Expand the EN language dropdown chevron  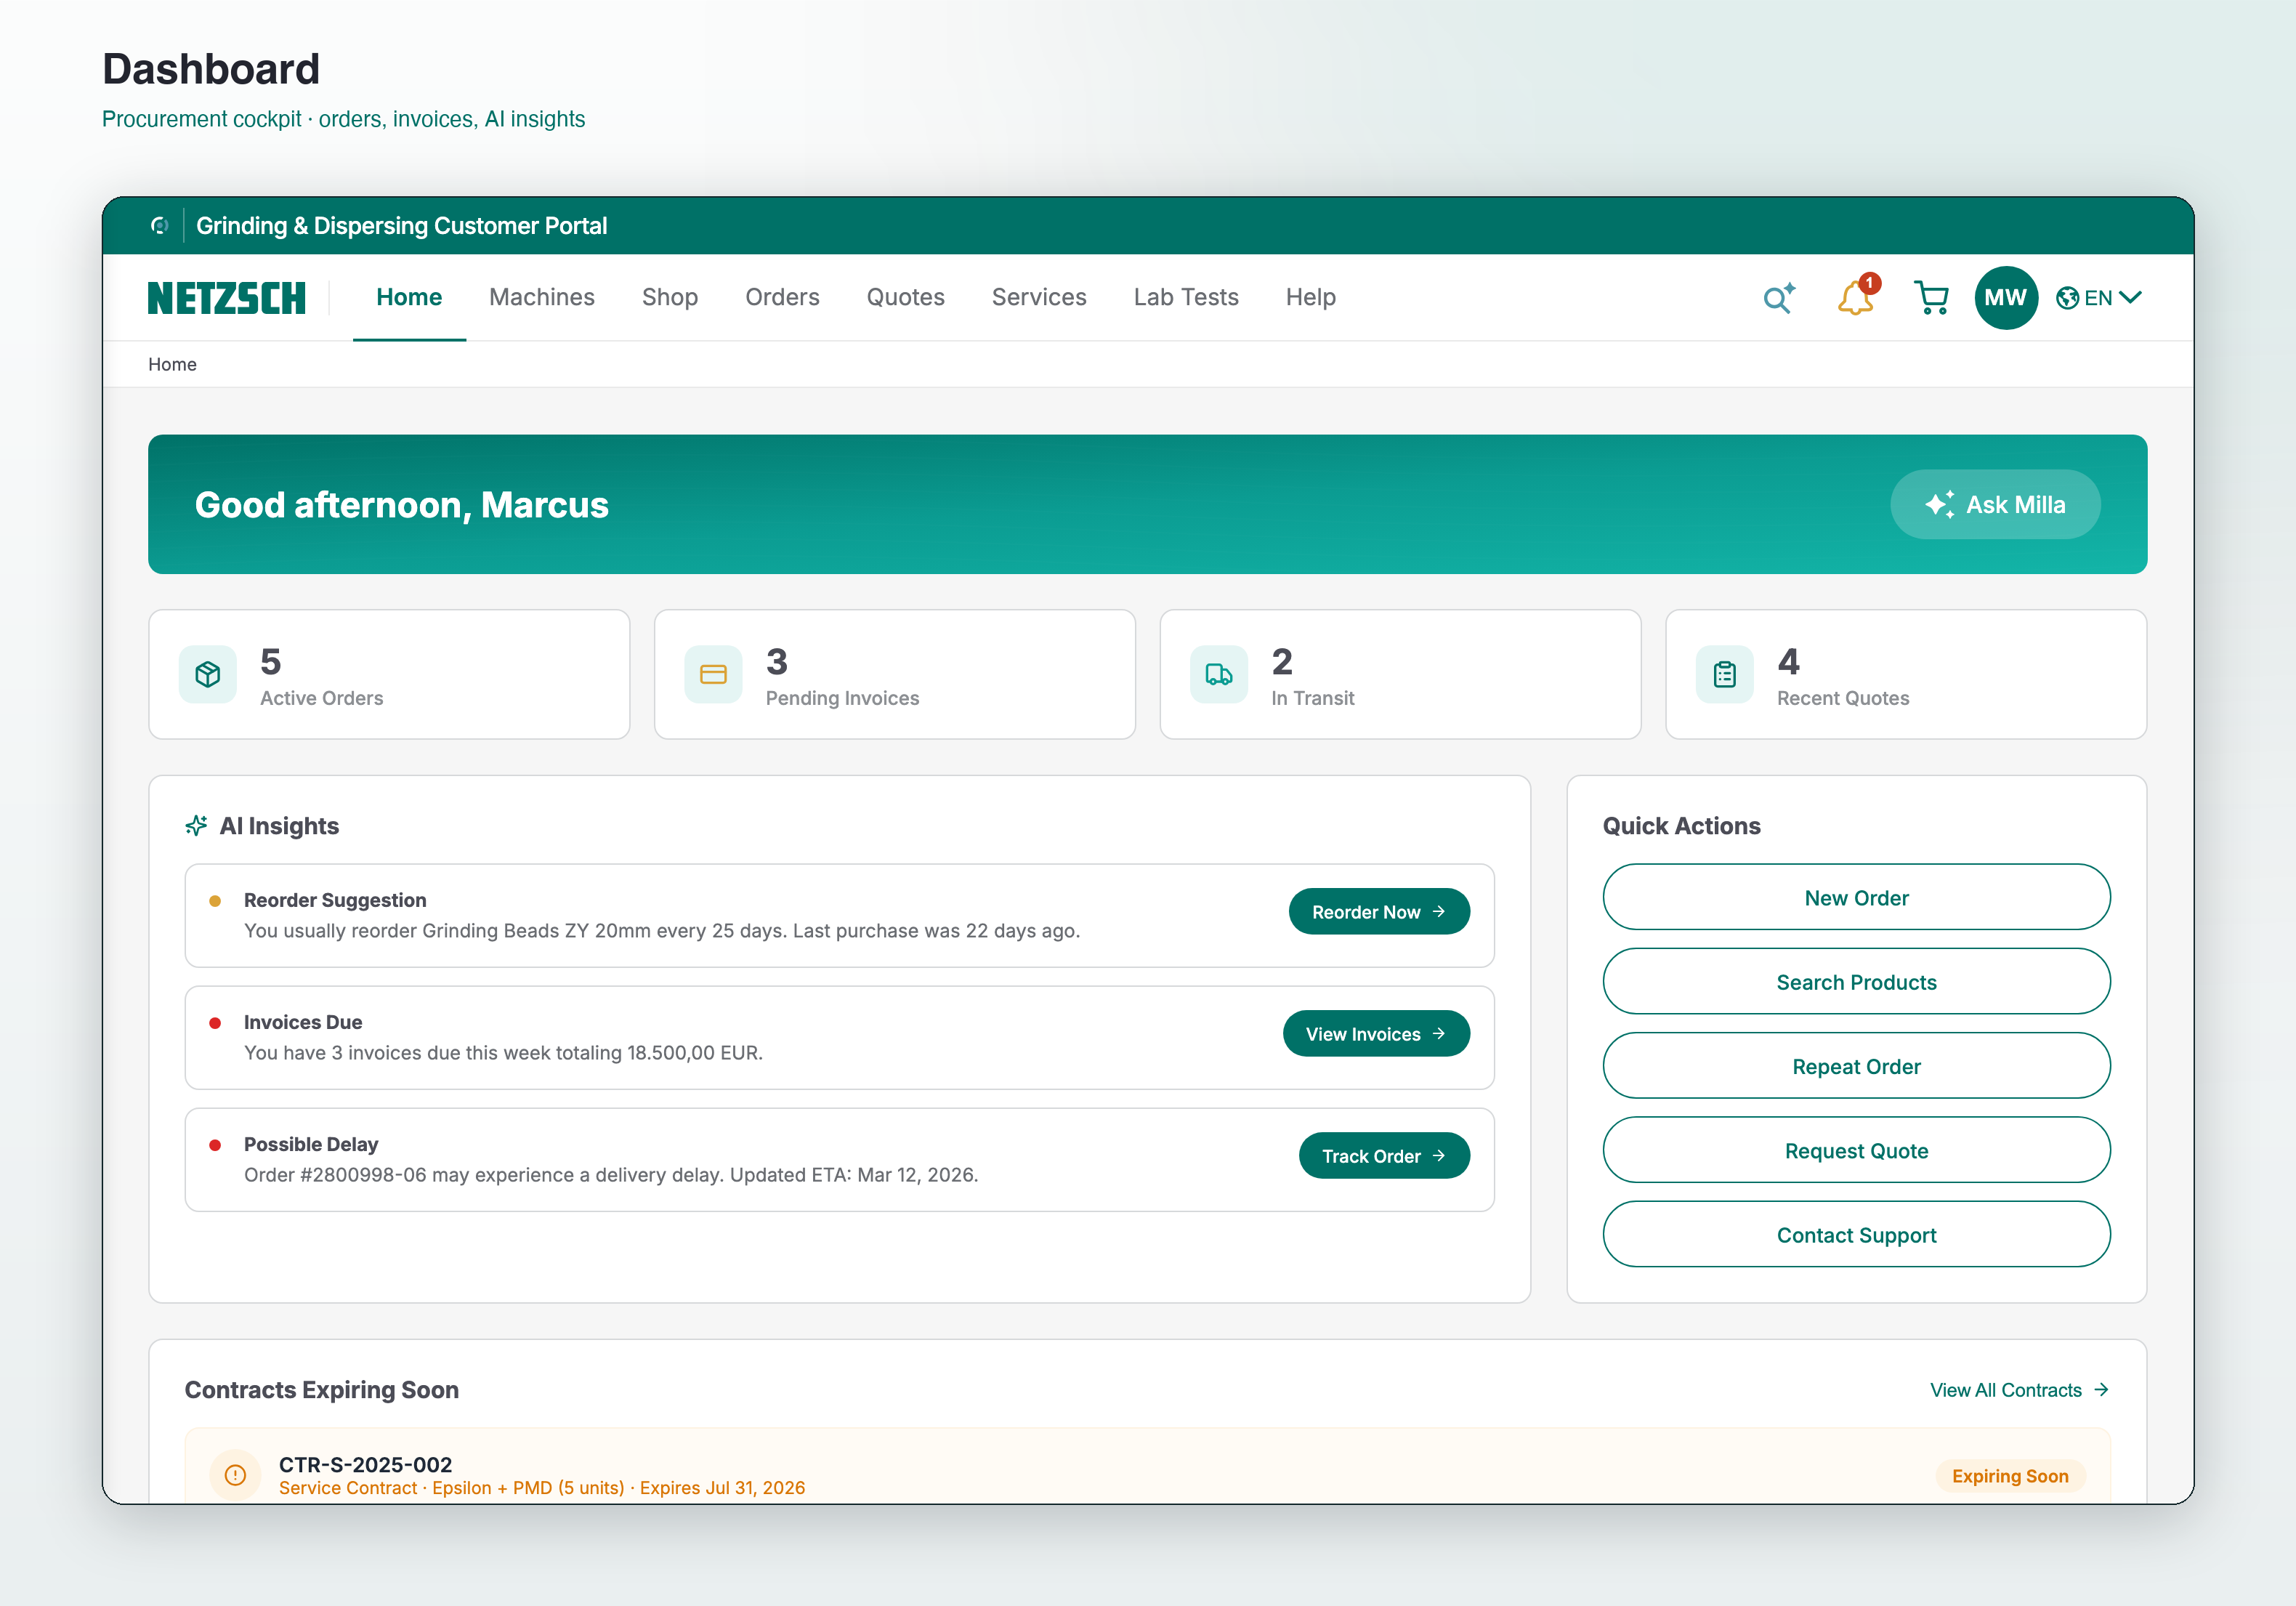point(2129,298)
